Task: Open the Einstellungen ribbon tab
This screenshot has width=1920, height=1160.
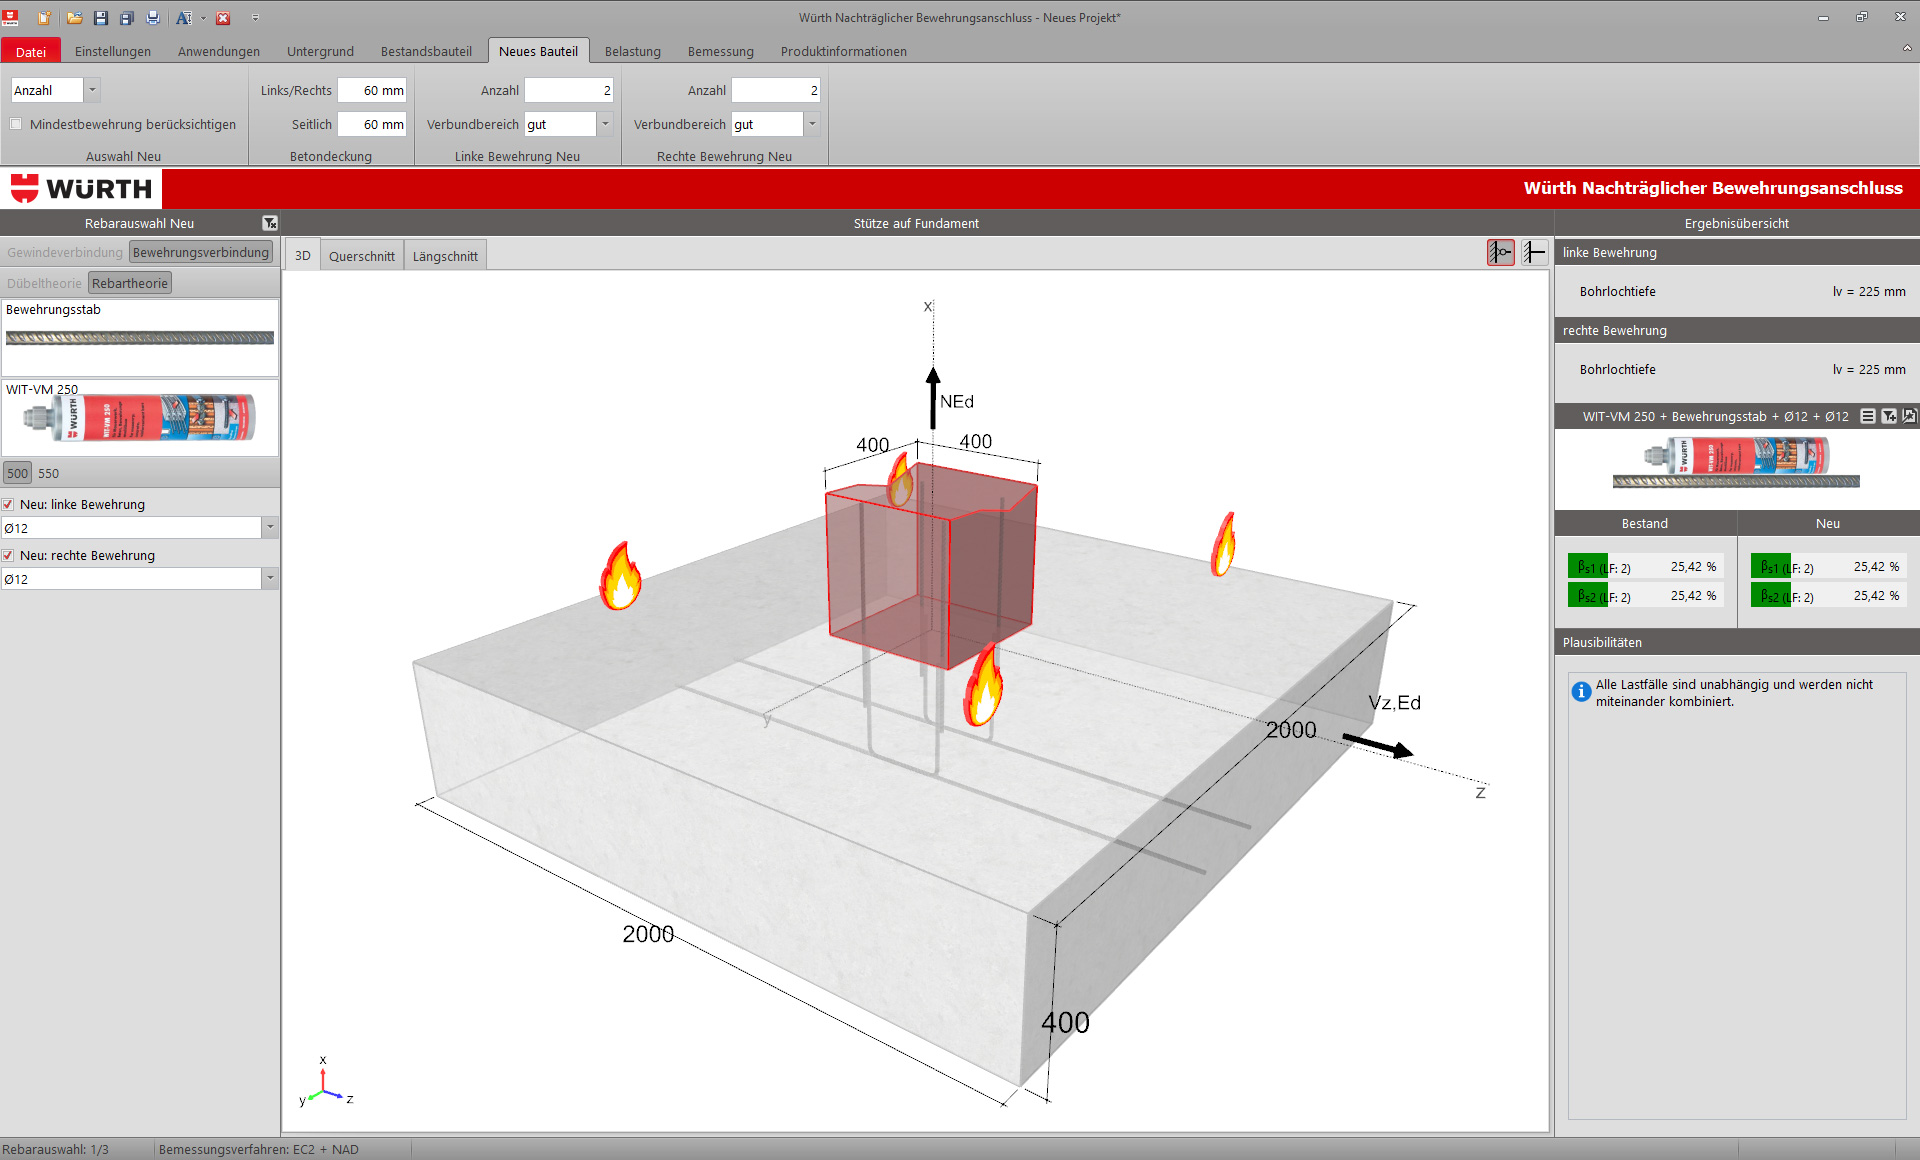Action: (113, 51)
